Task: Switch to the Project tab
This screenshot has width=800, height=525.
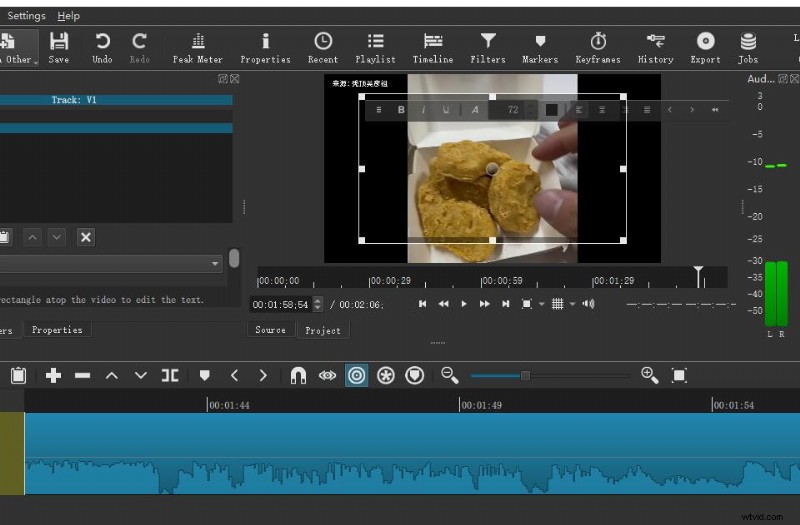Action: pos(323,331)
